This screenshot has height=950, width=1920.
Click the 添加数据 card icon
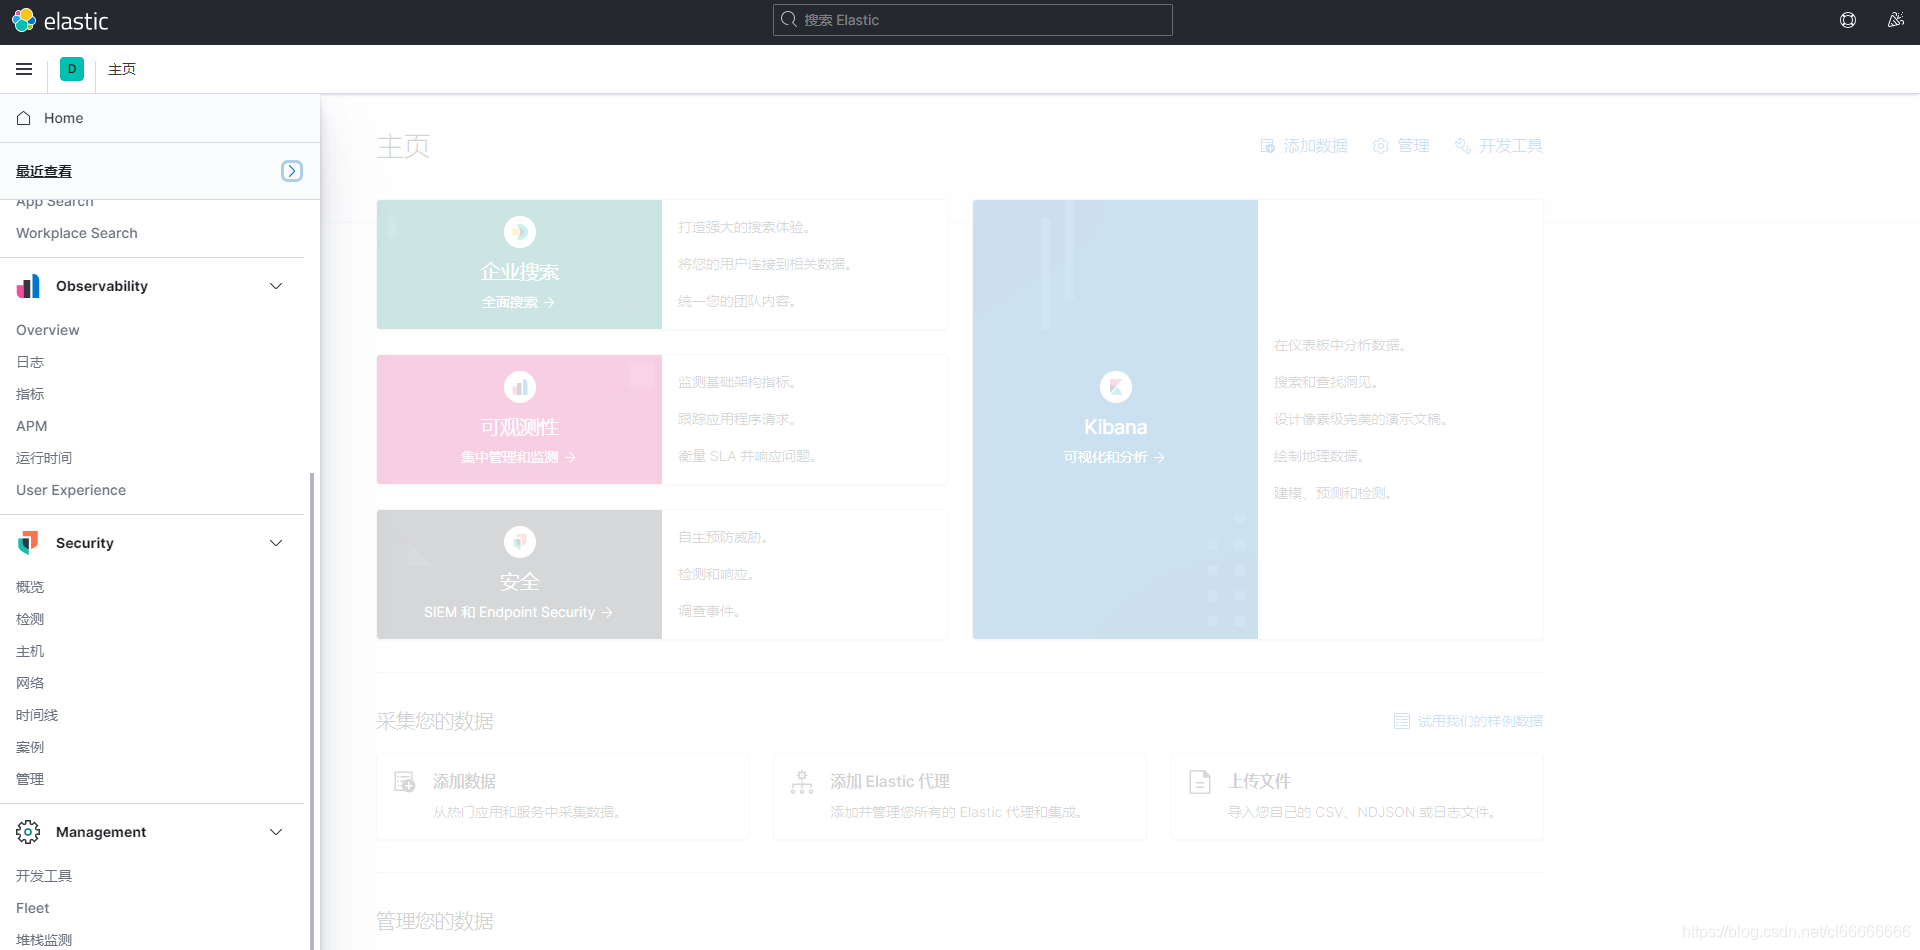[405, 782]
